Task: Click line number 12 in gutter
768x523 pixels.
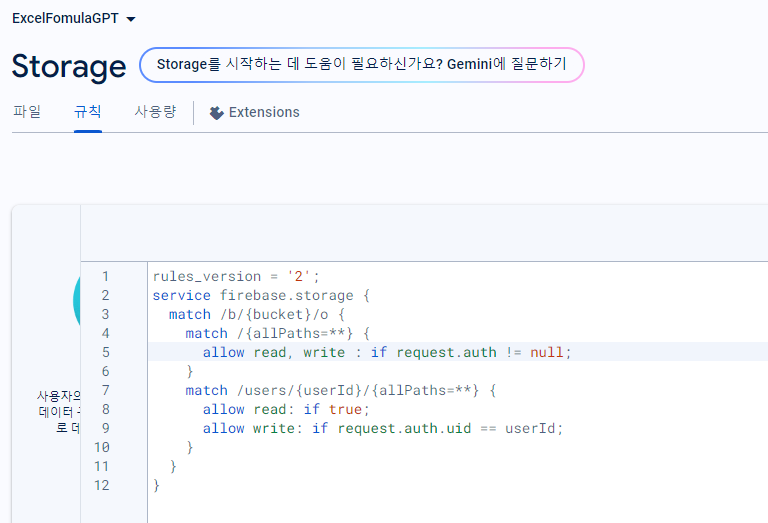Action: click(102, 486)
